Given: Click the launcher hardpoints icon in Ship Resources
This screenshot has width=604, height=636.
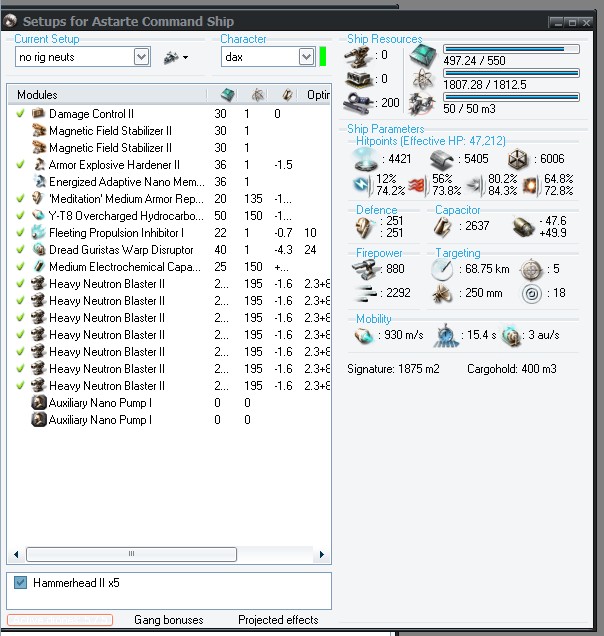Looking at the screenshot, I should pyautogui.click(x=358, y=79).
